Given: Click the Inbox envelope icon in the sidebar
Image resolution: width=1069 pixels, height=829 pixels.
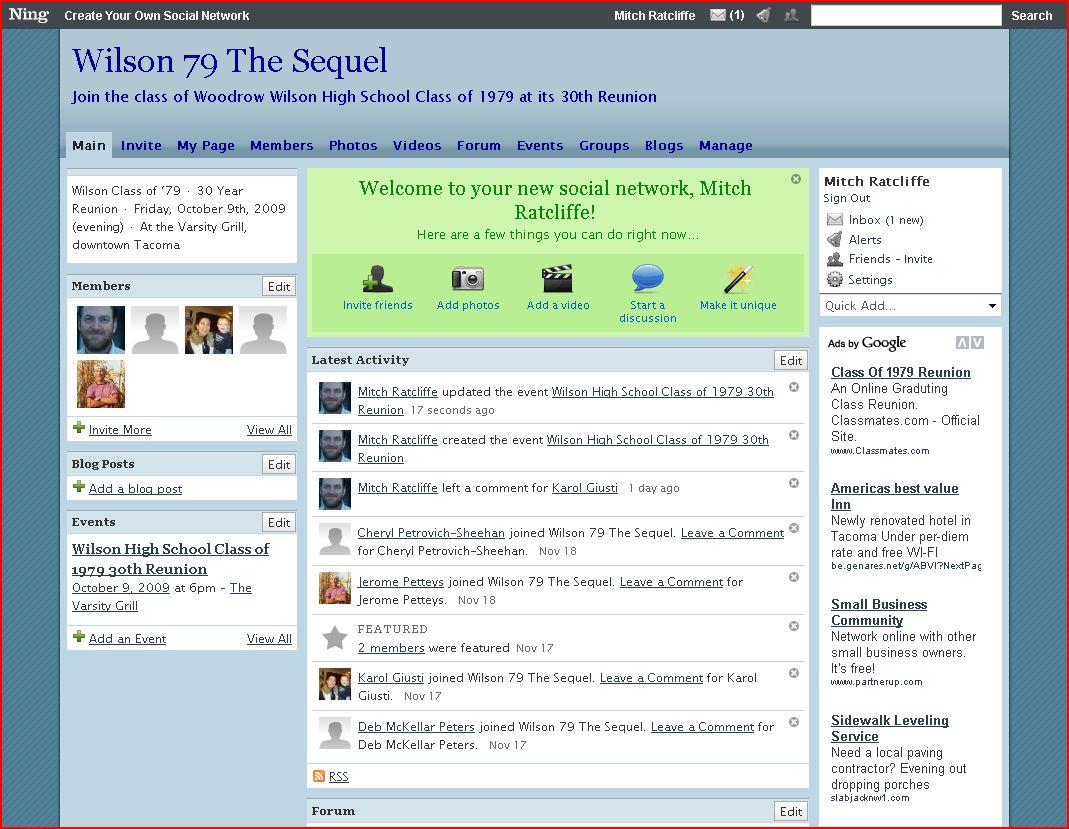Looking at the screenshot, I should pyautogui.click(x=834, y=220).
